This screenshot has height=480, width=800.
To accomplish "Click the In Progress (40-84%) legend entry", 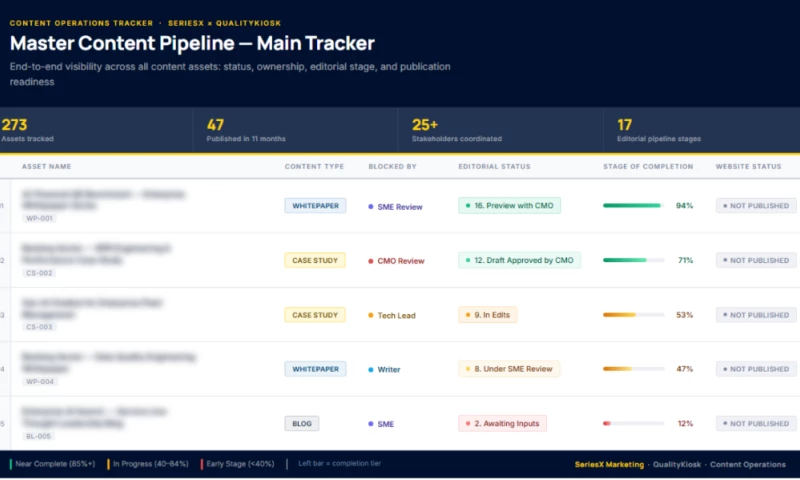I will click(x=148, y=464).
